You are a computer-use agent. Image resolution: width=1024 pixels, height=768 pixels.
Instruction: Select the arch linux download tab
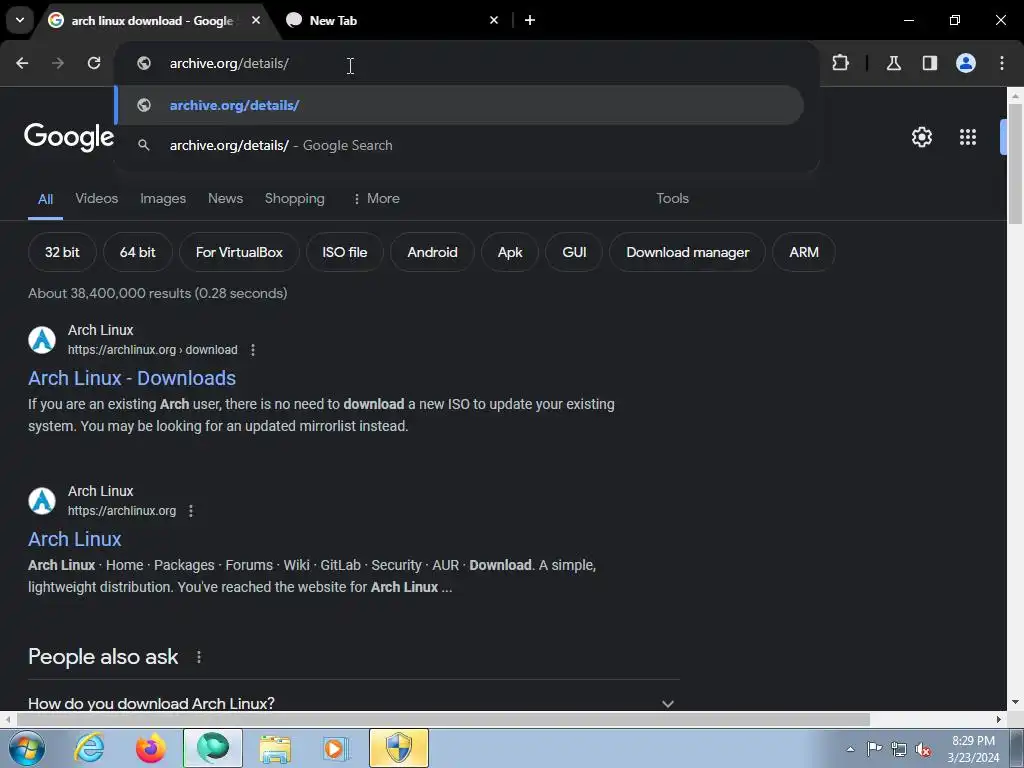pyautogui.click(x=151, y=20)
